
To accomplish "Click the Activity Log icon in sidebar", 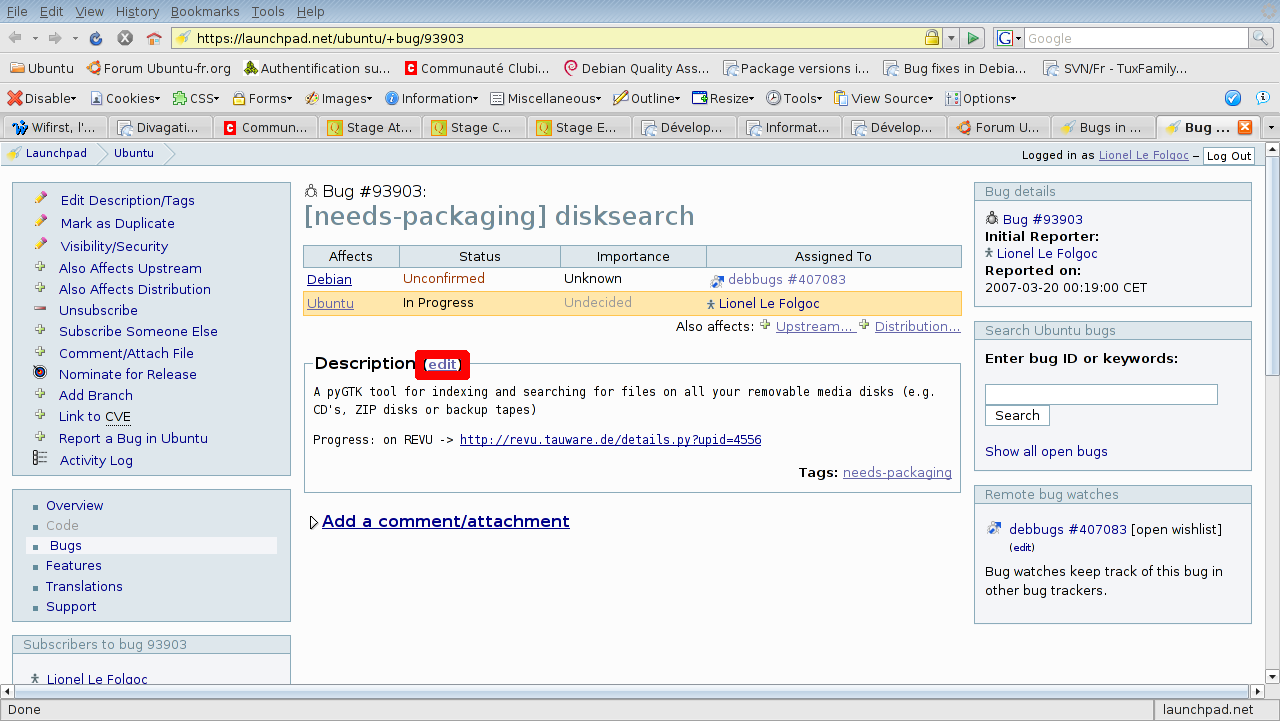I will (40, 458).
